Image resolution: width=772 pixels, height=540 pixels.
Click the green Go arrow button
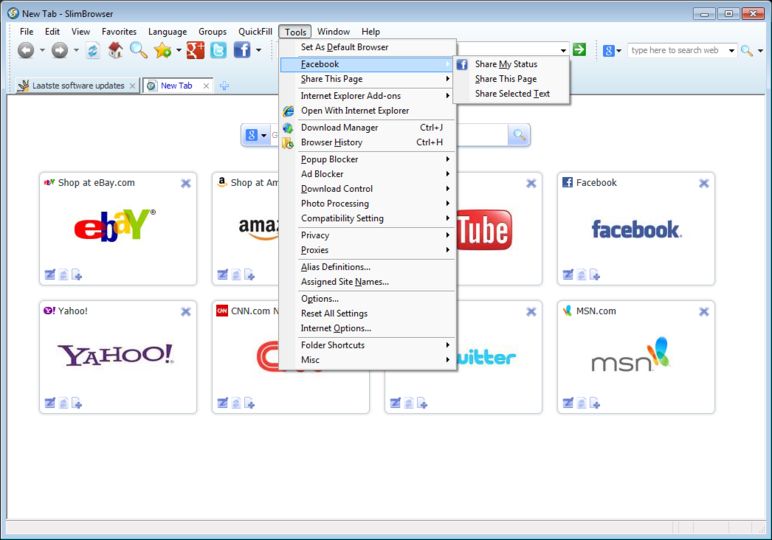tap(579, 50)
